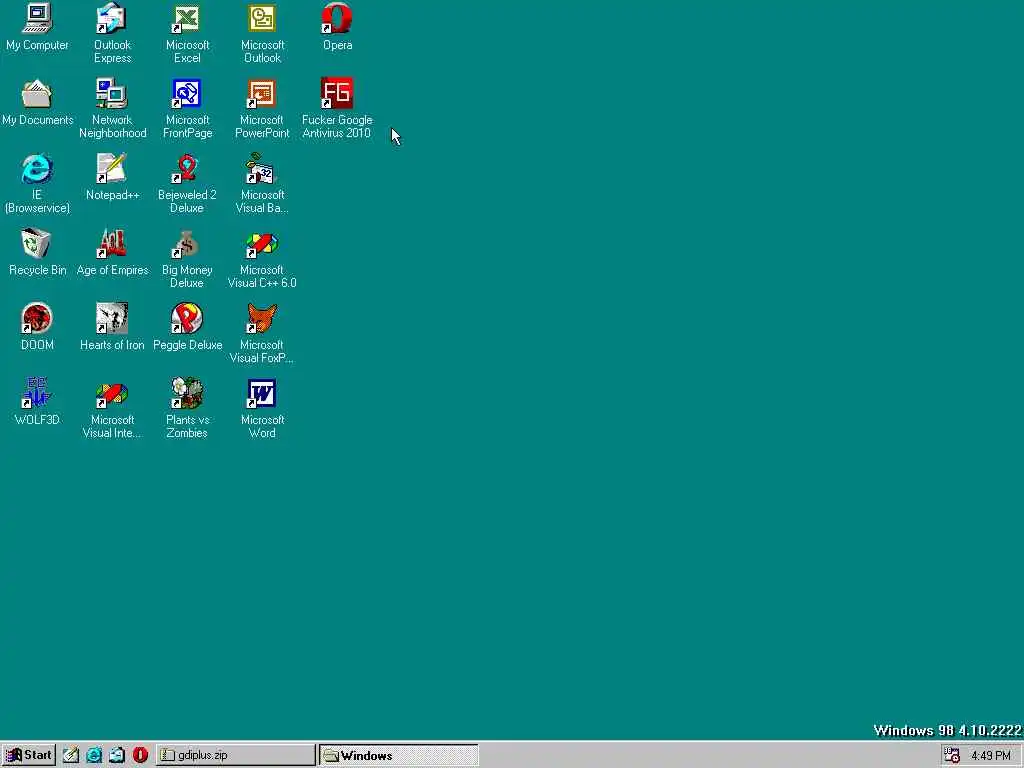Launch Opera from the Quick Launch bar
The width and height of the screenshot is (1024, 768).
[140, 755]
